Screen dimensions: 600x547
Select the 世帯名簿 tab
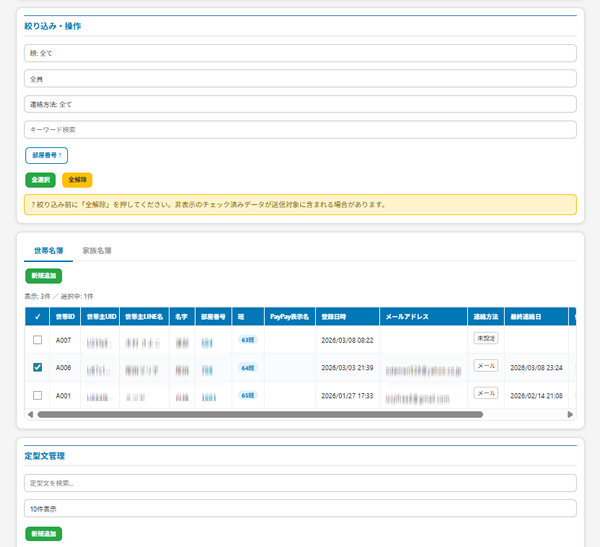(x=48, y=250)
